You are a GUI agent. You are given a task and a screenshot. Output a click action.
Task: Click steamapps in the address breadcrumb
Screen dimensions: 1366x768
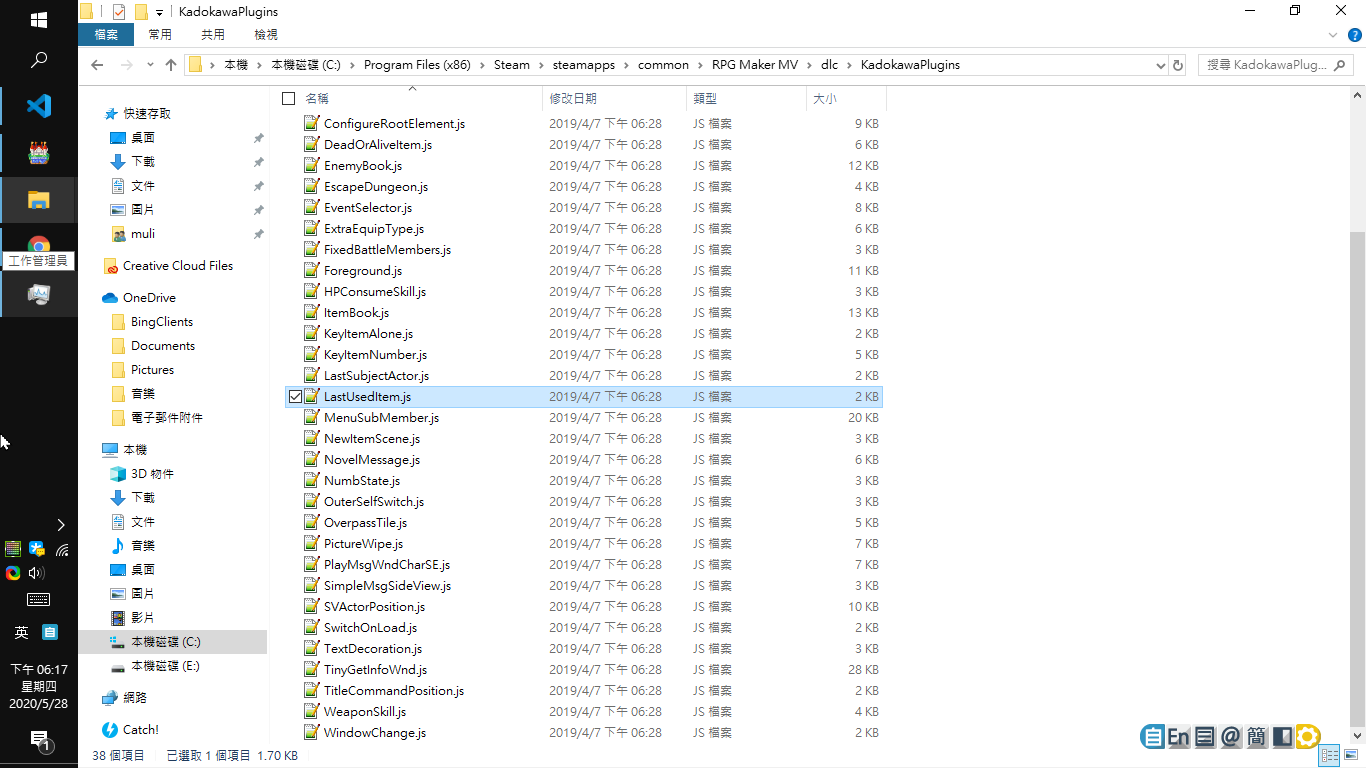pos(582,65)
